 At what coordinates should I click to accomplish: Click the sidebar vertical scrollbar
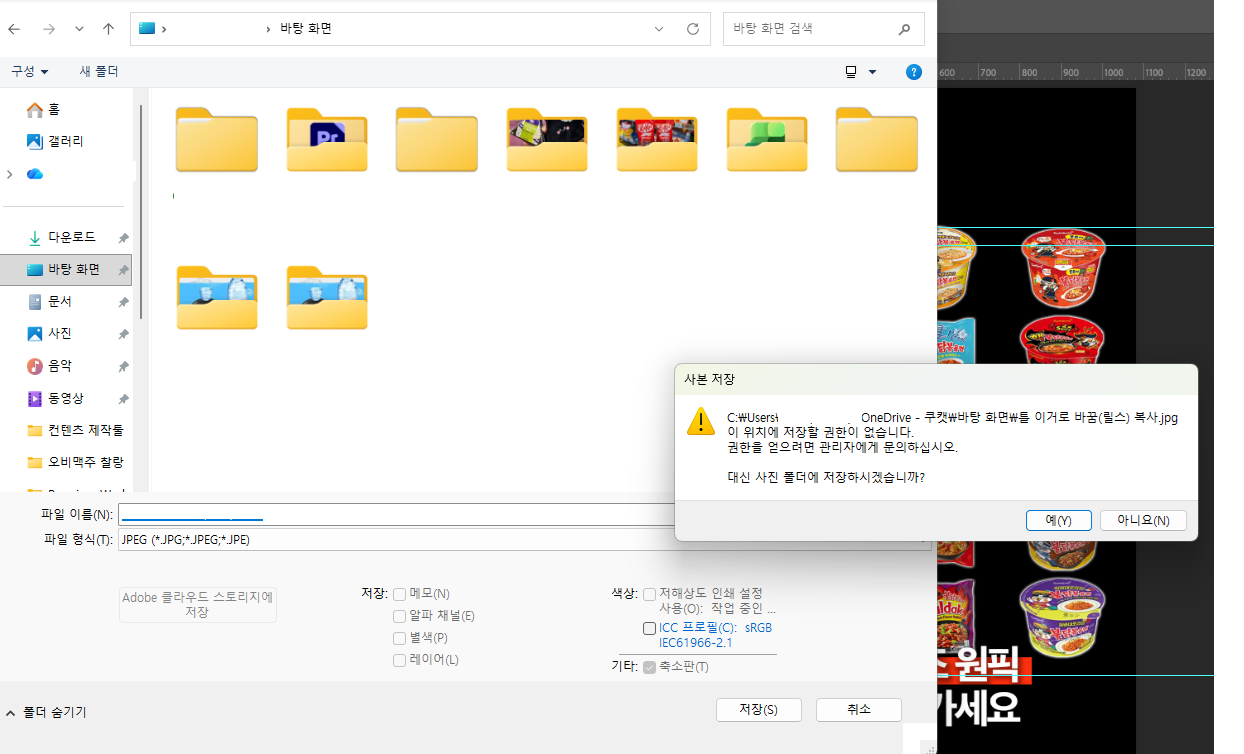140,212
